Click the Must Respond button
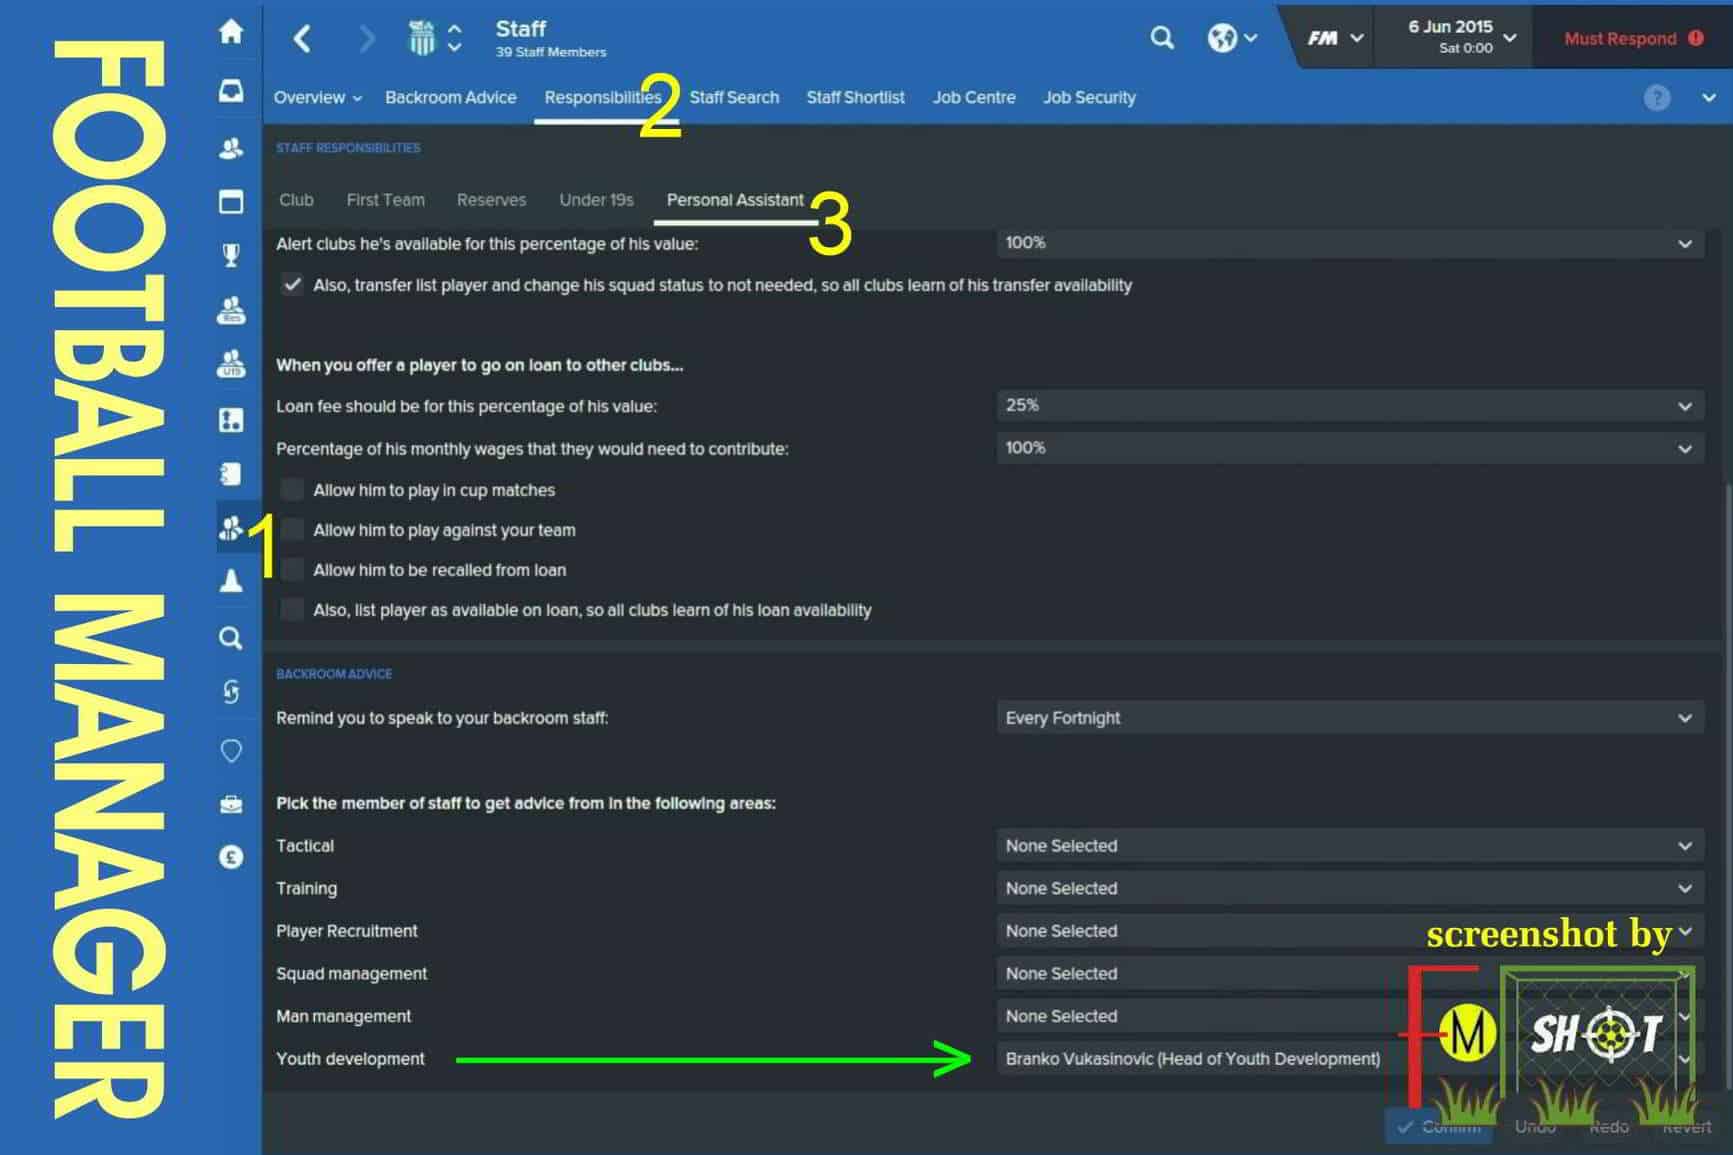The image size is (1733, 1155). 1633,38
